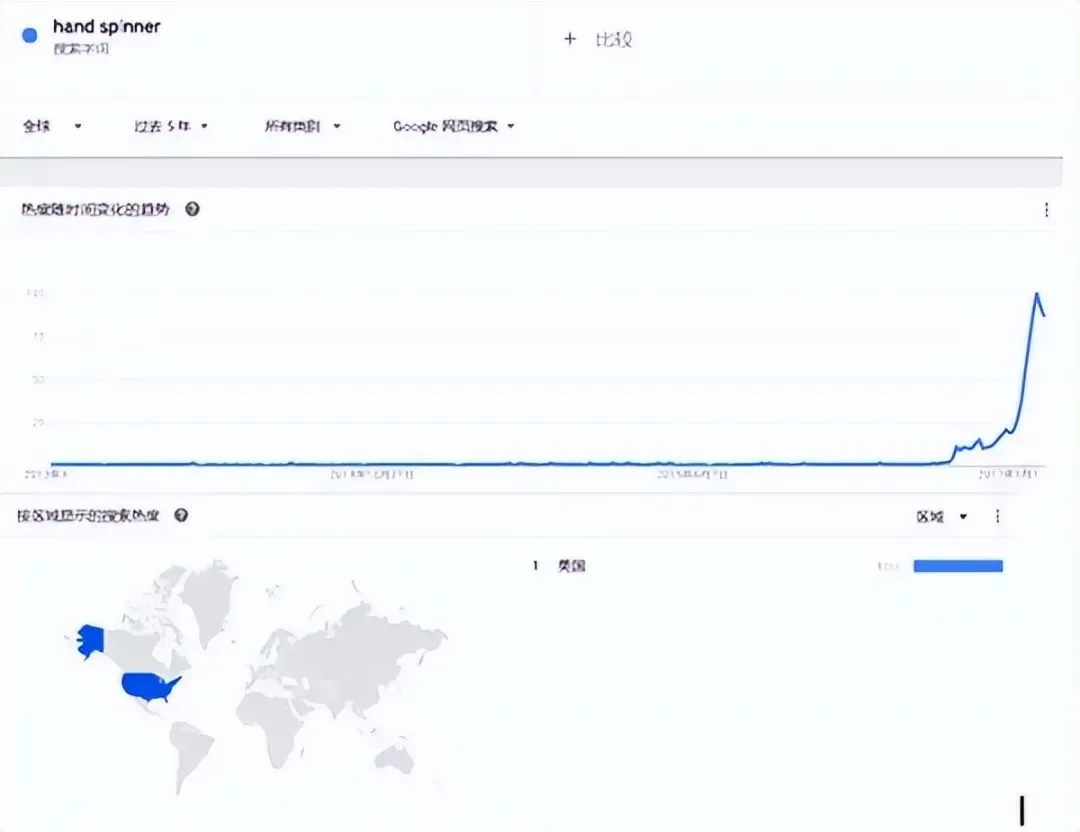The width and height of the screenshot is (1080, 832).
Task: Click the blue dot beside hand spinner
Action: pyautogui.click(x=30, y=34)
